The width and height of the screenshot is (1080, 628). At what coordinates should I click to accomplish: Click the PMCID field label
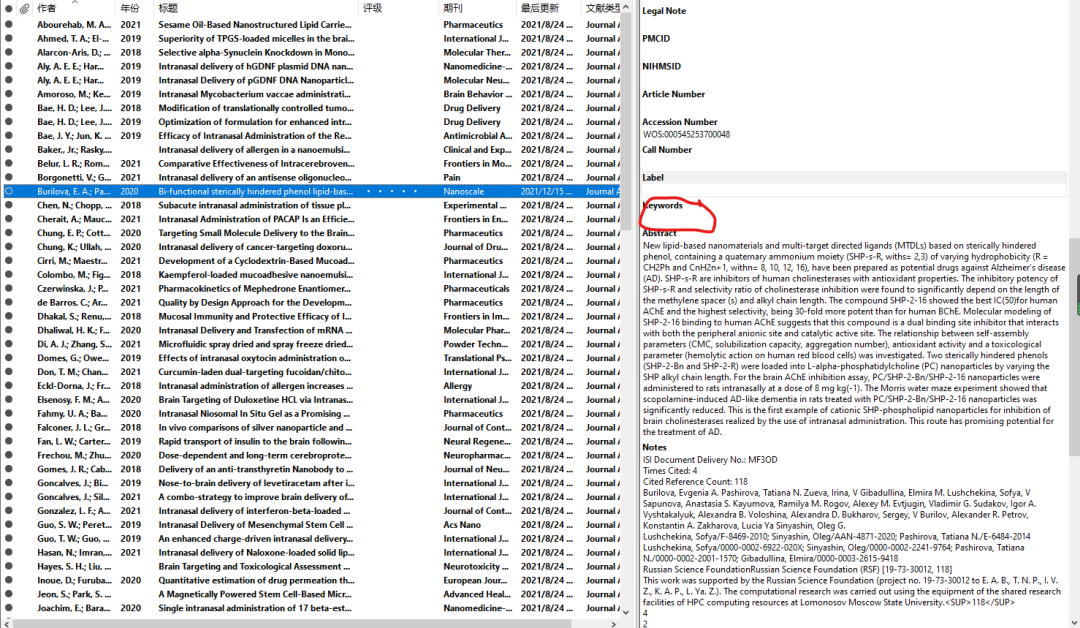[x=656, y=39]
